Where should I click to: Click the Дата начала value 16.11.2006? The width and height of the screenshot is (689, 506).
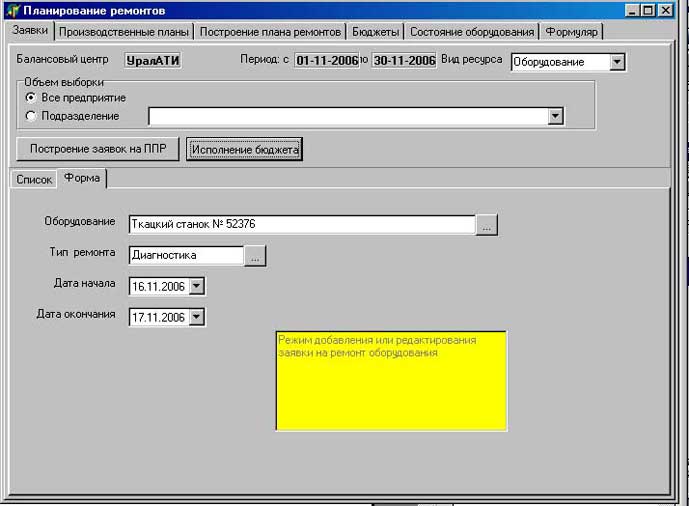(x=159, y=286)
